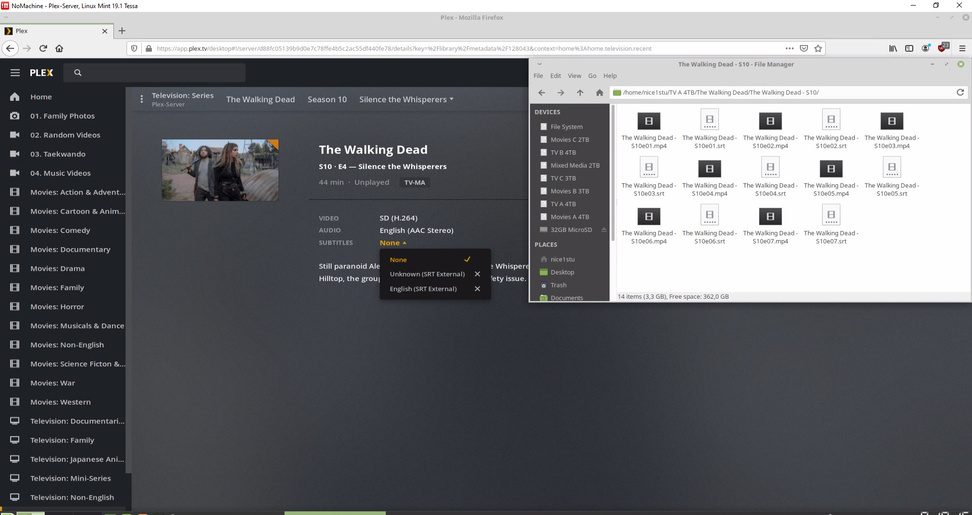Image resolution: width=972 pixels, height=515 pixels.
Task: Go to parent folder in File Manager
Action: pos(580,92)
